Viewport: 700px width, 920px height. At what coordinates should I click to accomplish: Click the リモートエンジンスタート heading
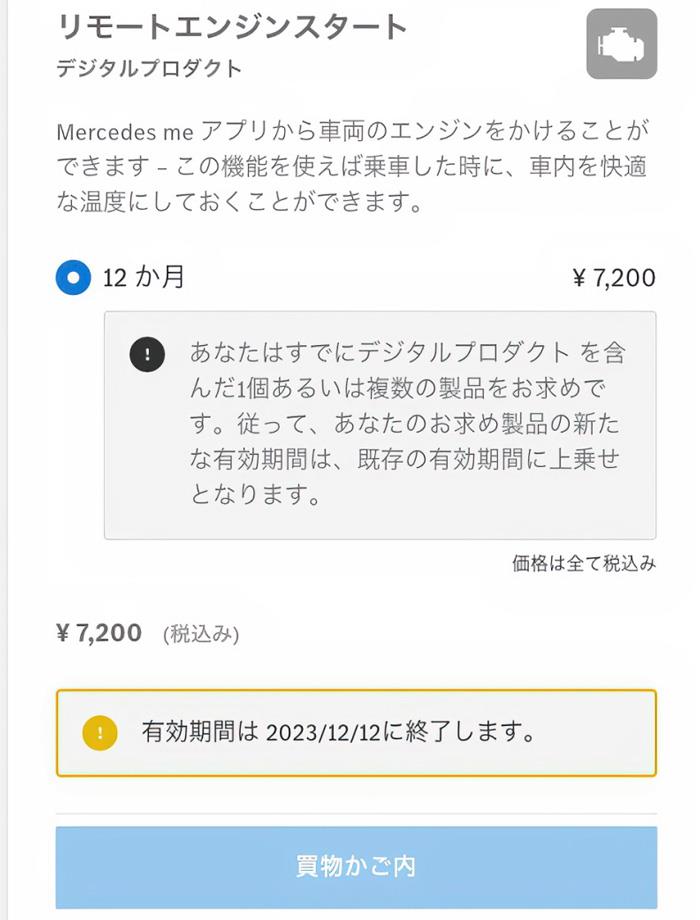click(x=232, y=27)
